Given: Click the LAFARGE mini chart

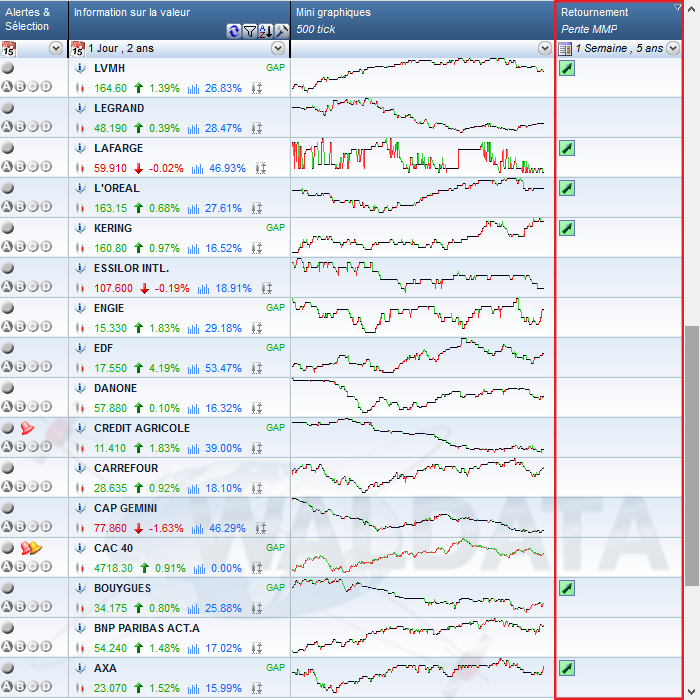Looking at the screenshot, I should tap(418, 156).
